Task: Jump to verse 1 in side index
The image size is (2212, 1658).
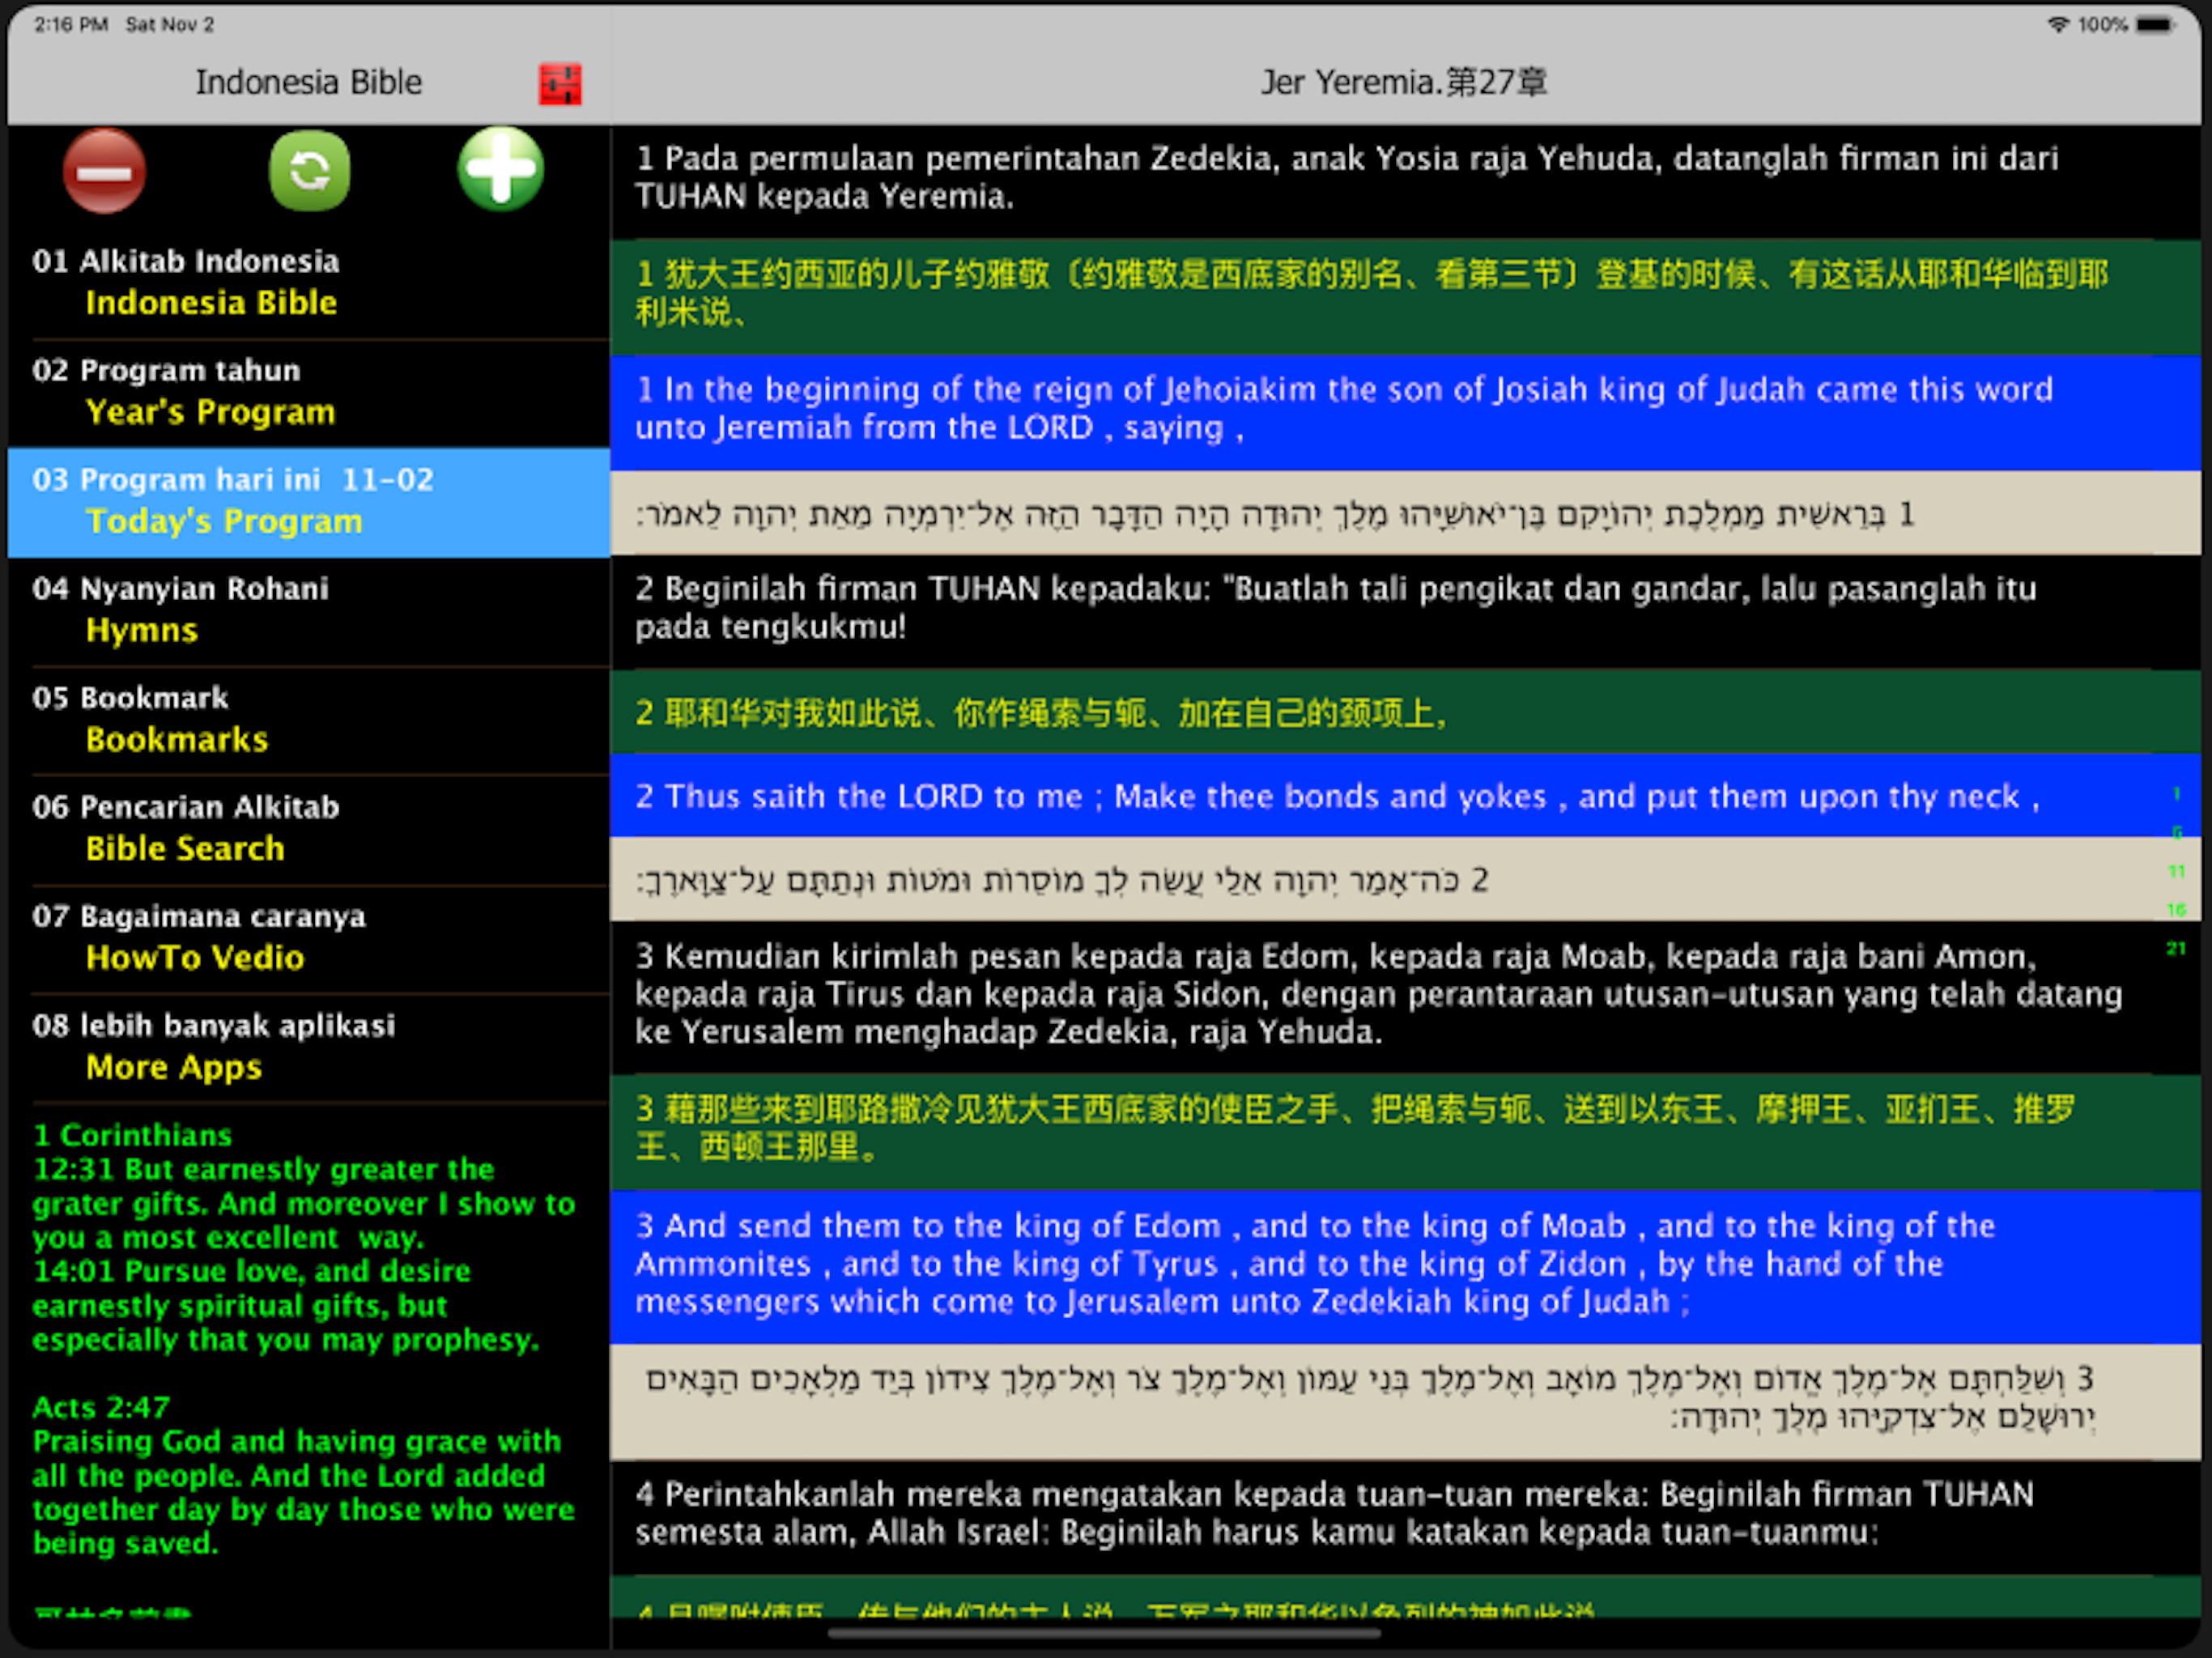Action: pos(2176,794)
